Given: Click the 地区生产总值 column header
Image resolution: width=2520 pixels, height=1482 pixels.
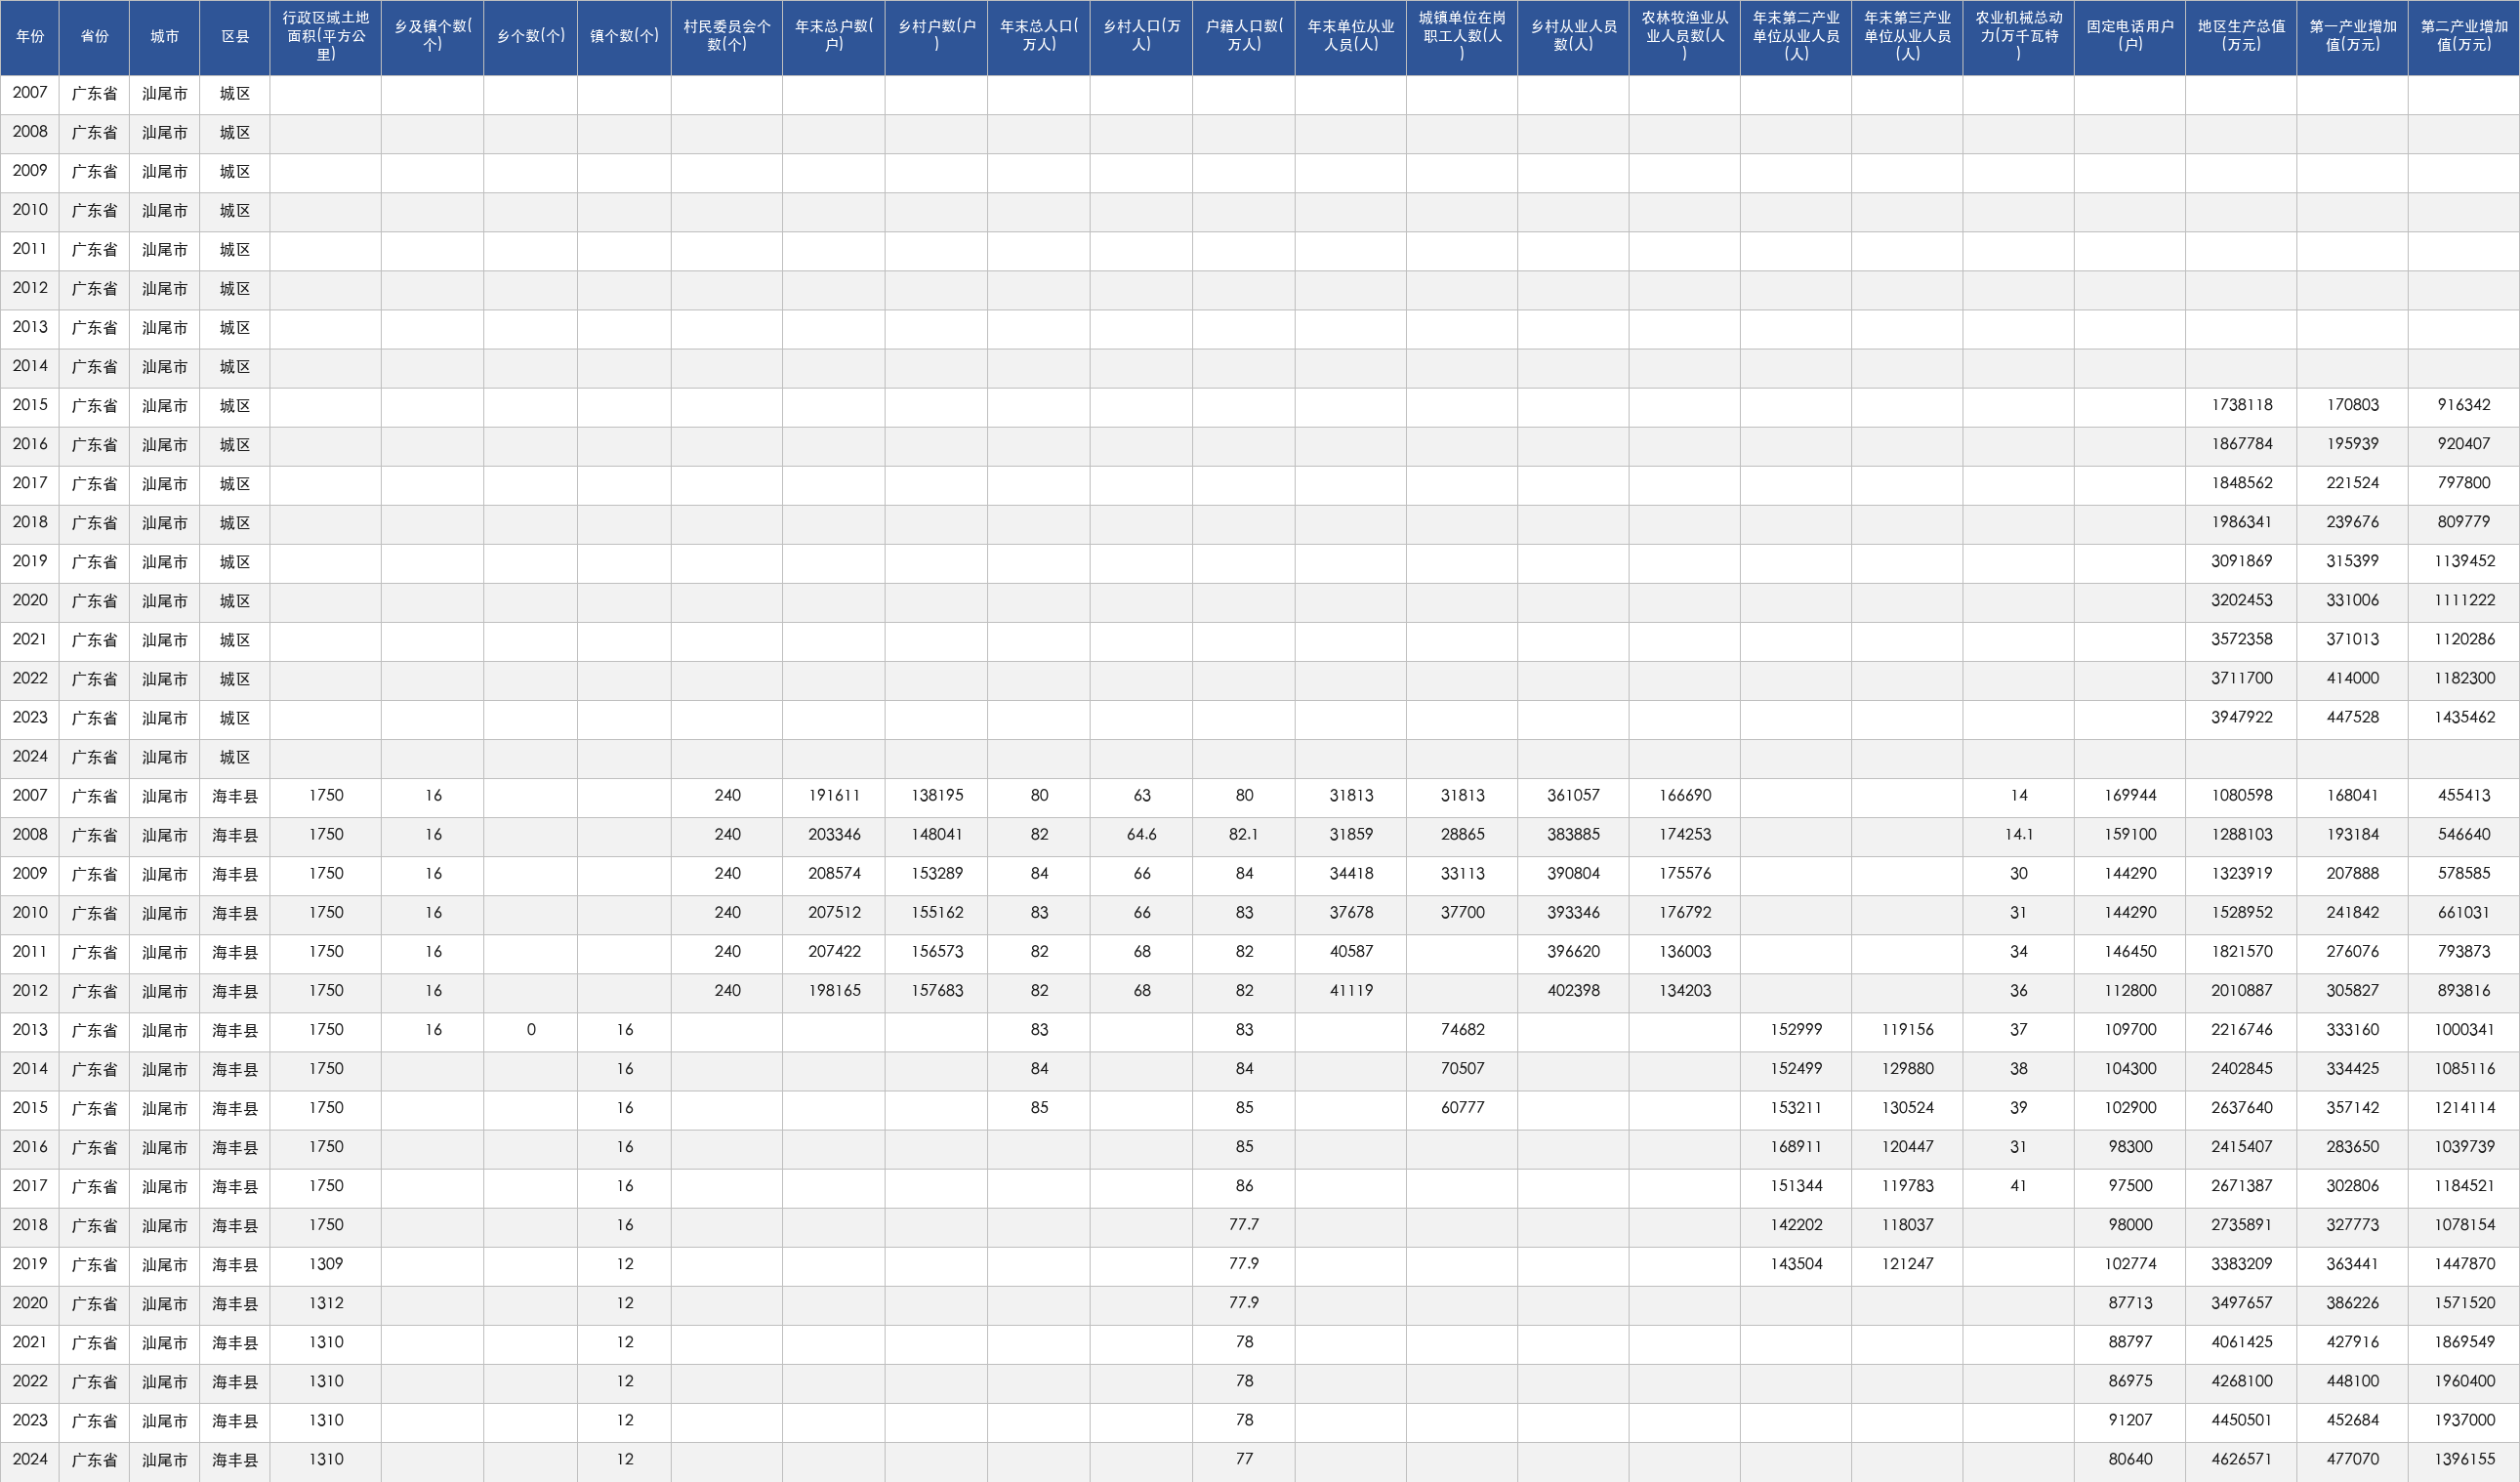Looking at the screenshot, I should (2241, 37).
